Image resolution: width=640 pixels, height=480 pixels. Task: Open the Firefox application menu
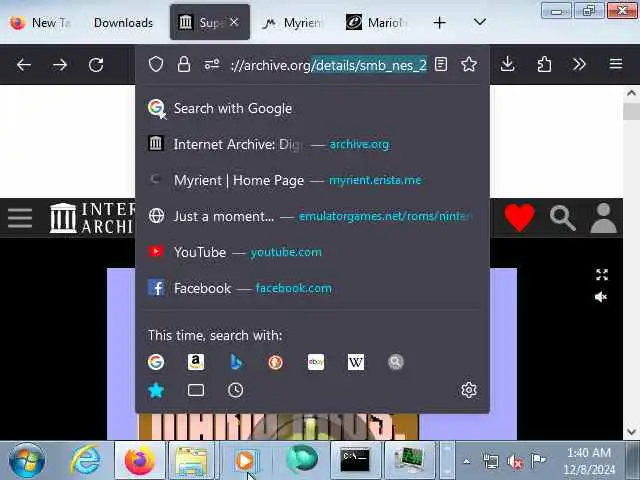[x=616, y=64]
